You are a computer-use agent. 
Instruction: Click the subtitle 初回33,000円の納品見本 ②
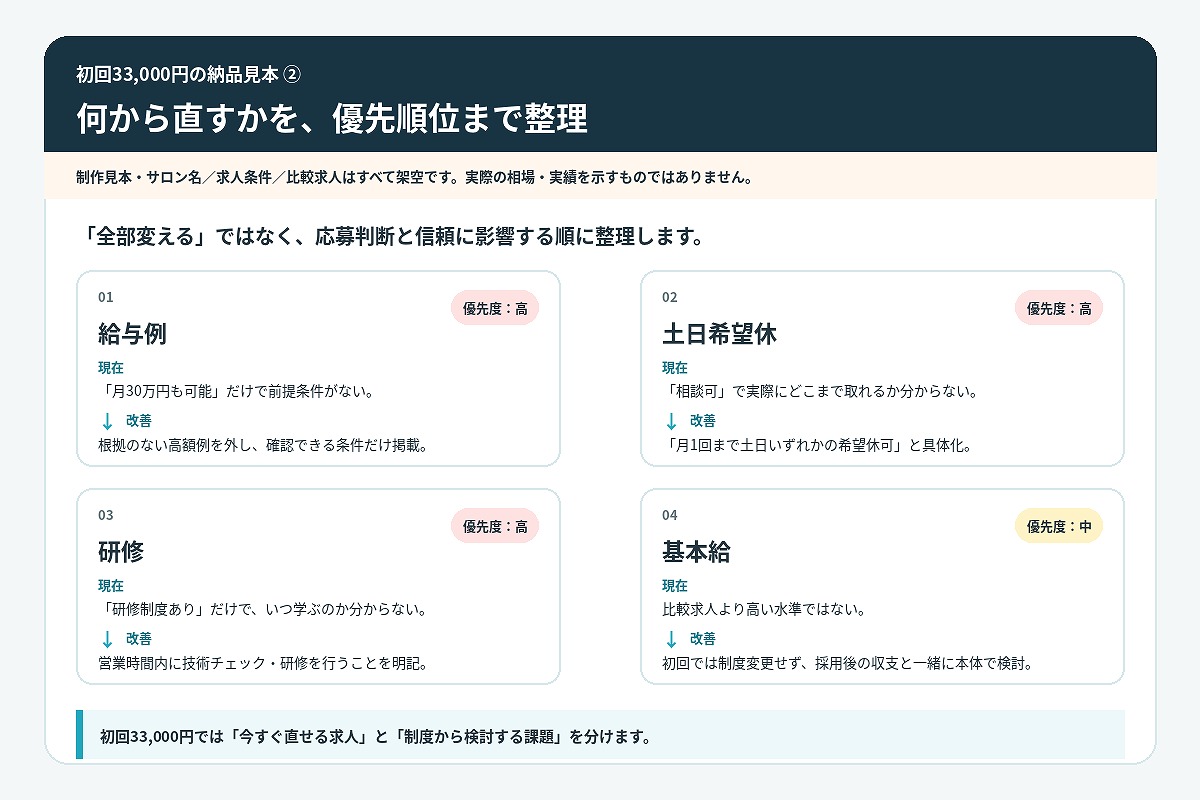pos(188,74)
